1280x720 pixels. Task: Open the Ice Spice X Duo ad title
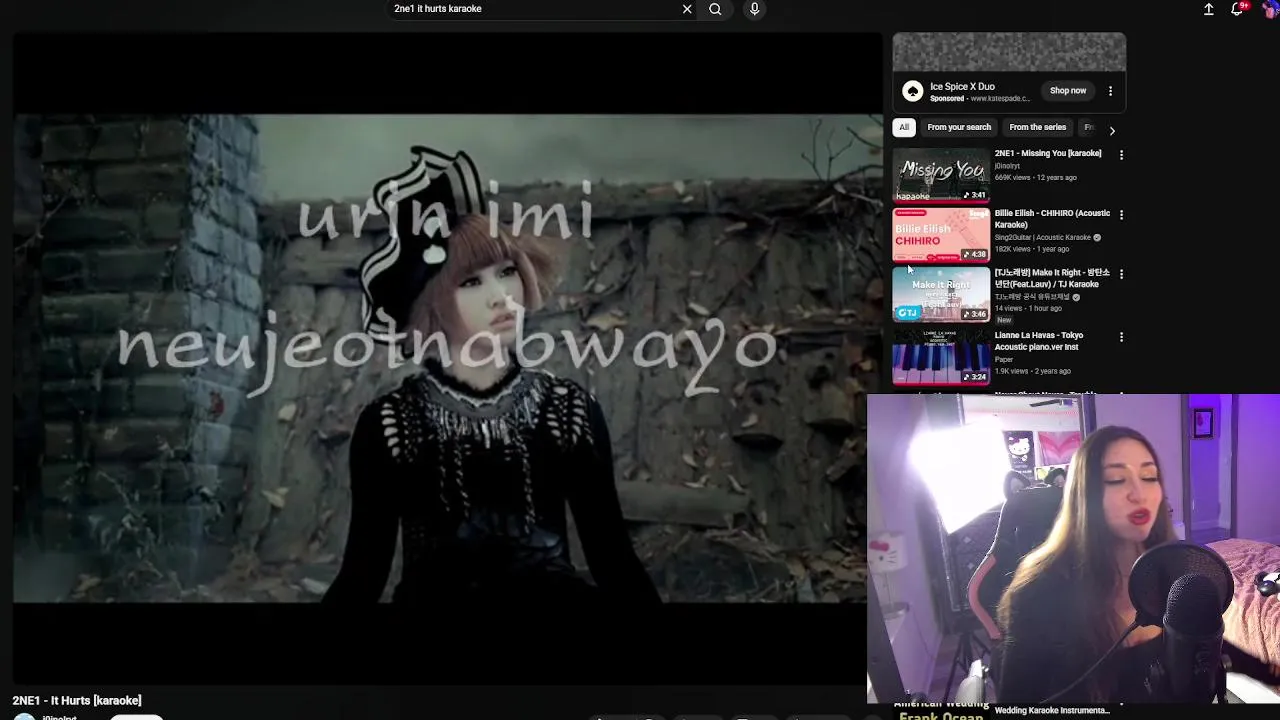coord(962,87)
